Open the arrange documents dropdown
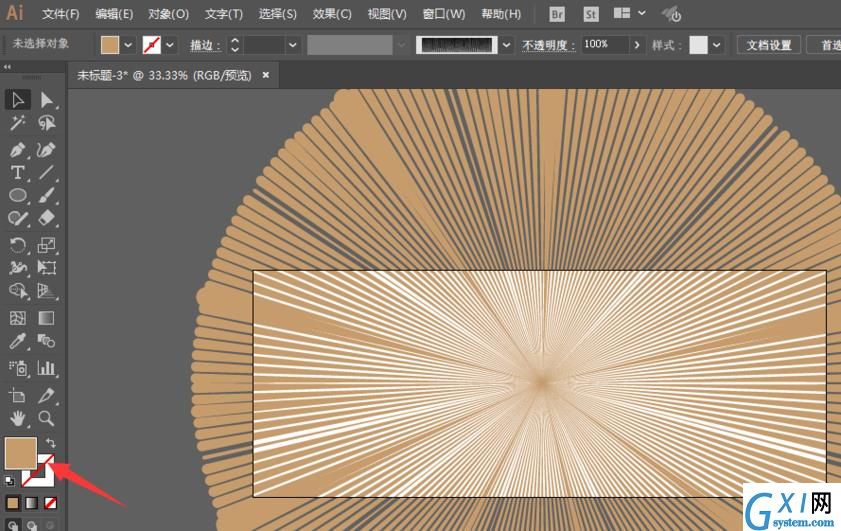841x531 pixels. tap(630, 13)
